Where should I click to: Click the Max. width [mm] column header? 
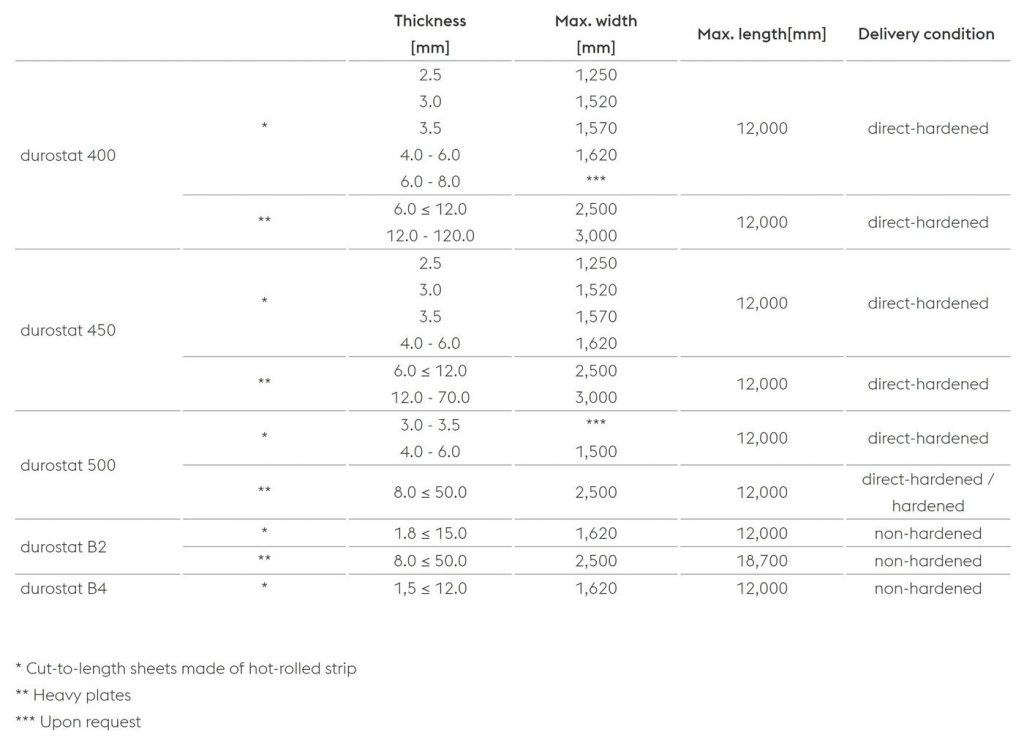pyautogui.click(x=596, y=34)
